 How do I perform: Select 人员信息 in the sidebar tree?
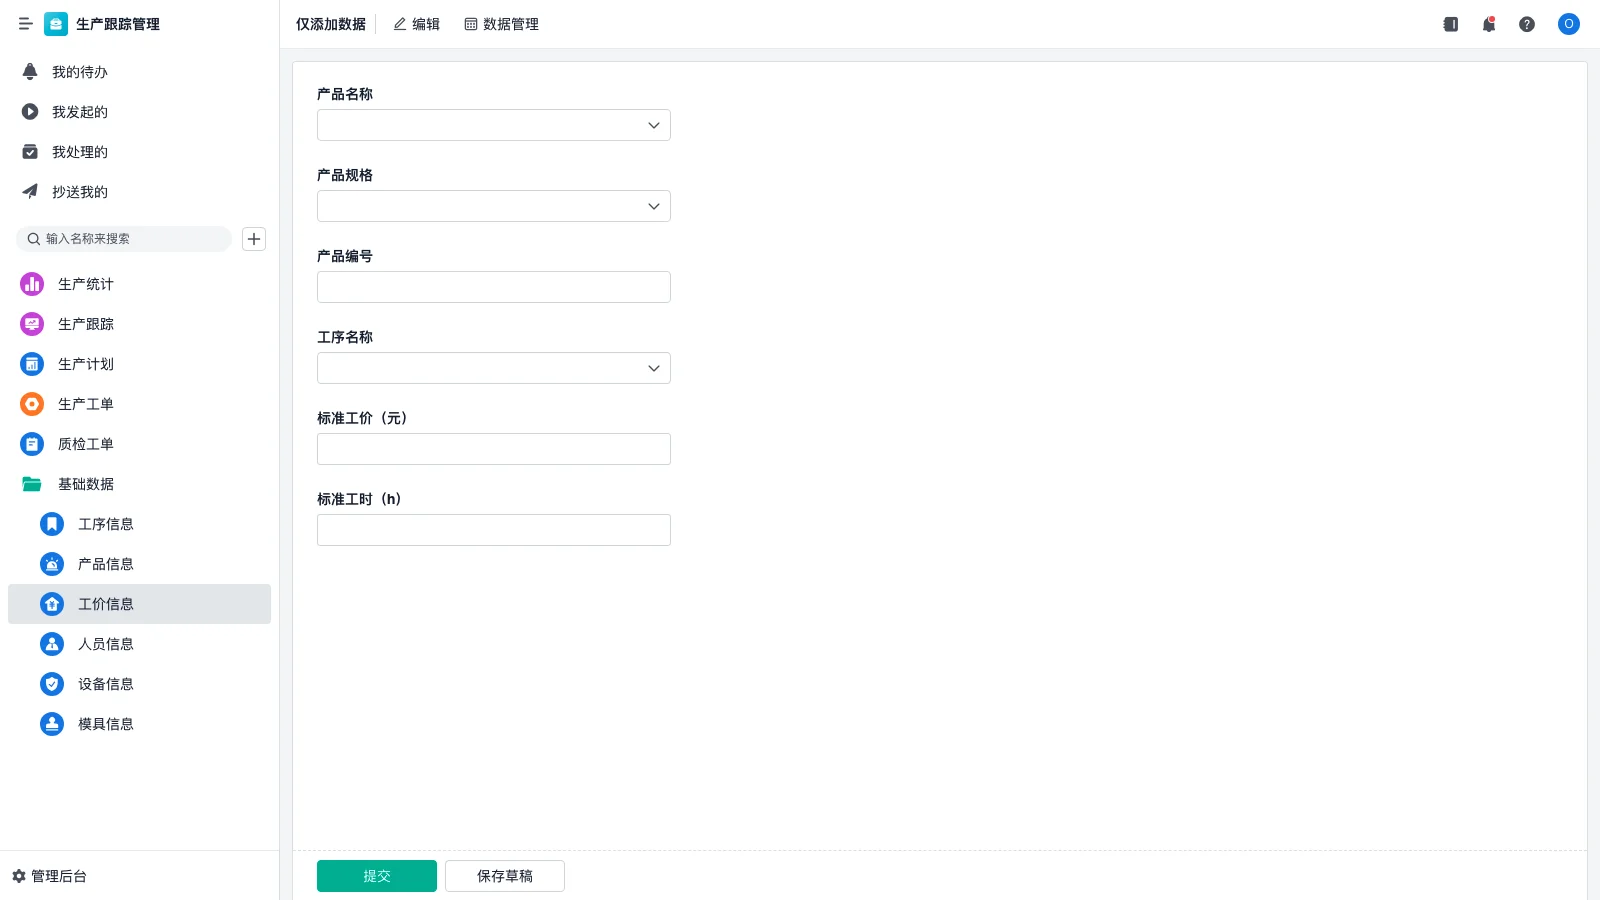point(105,644)
